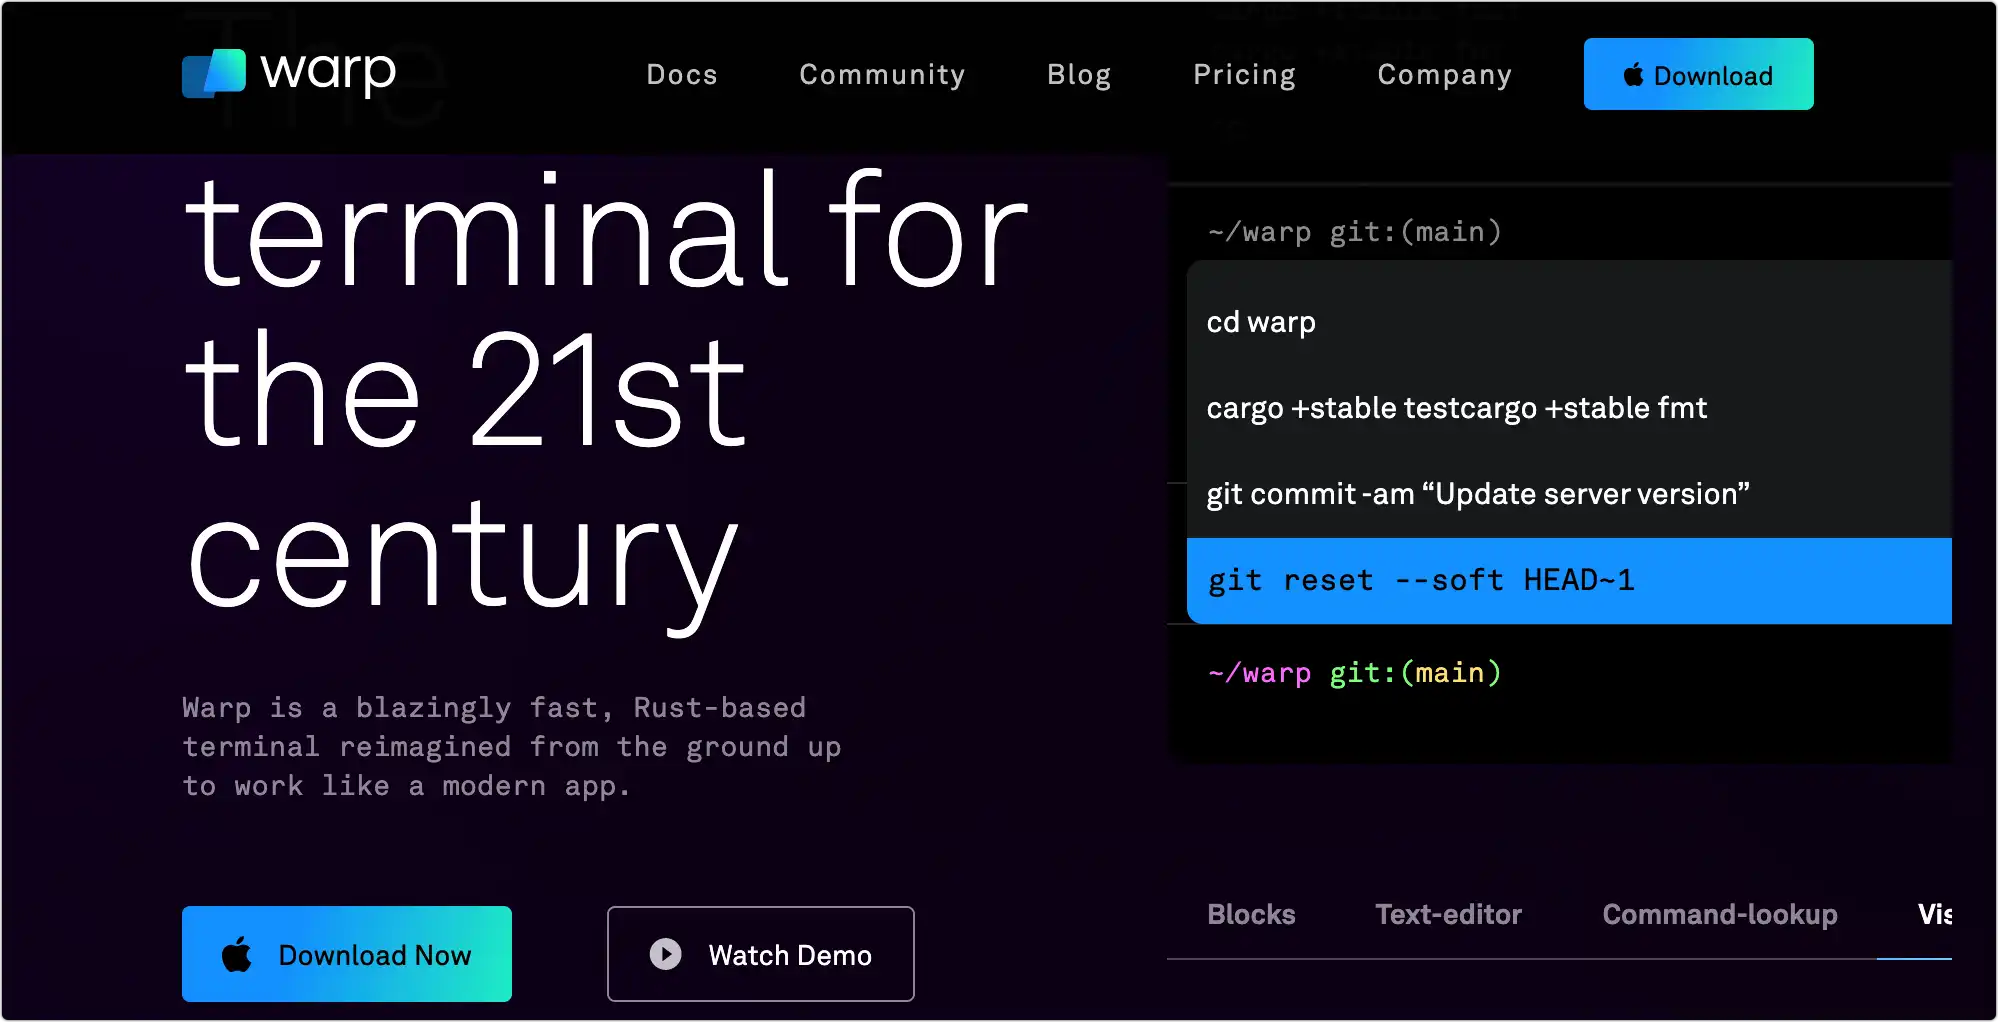Go to the Blog page
The height and width of the screenshot is (1022, 1998).
(x=1079, y=74)
